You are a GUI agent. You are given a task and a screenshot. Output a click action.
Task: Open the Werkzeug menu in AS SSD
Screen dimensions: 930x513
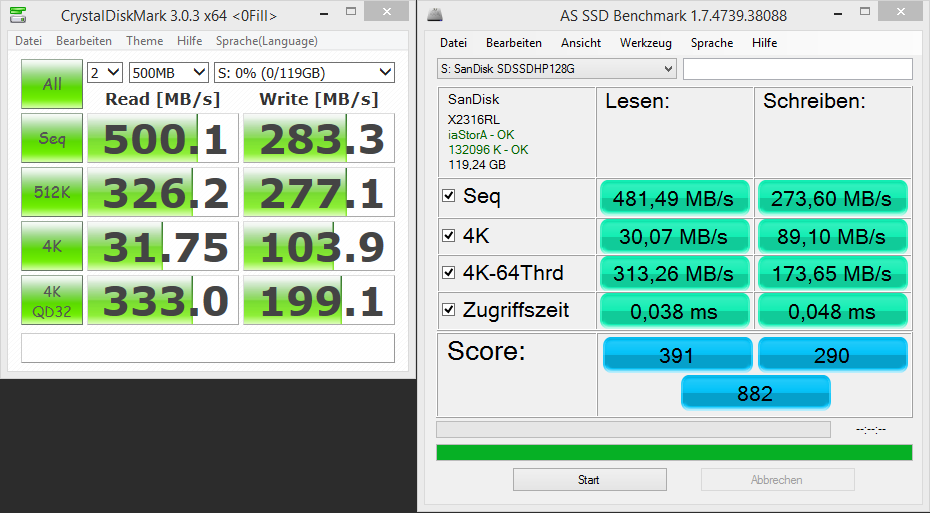click(x=645, y=43)
